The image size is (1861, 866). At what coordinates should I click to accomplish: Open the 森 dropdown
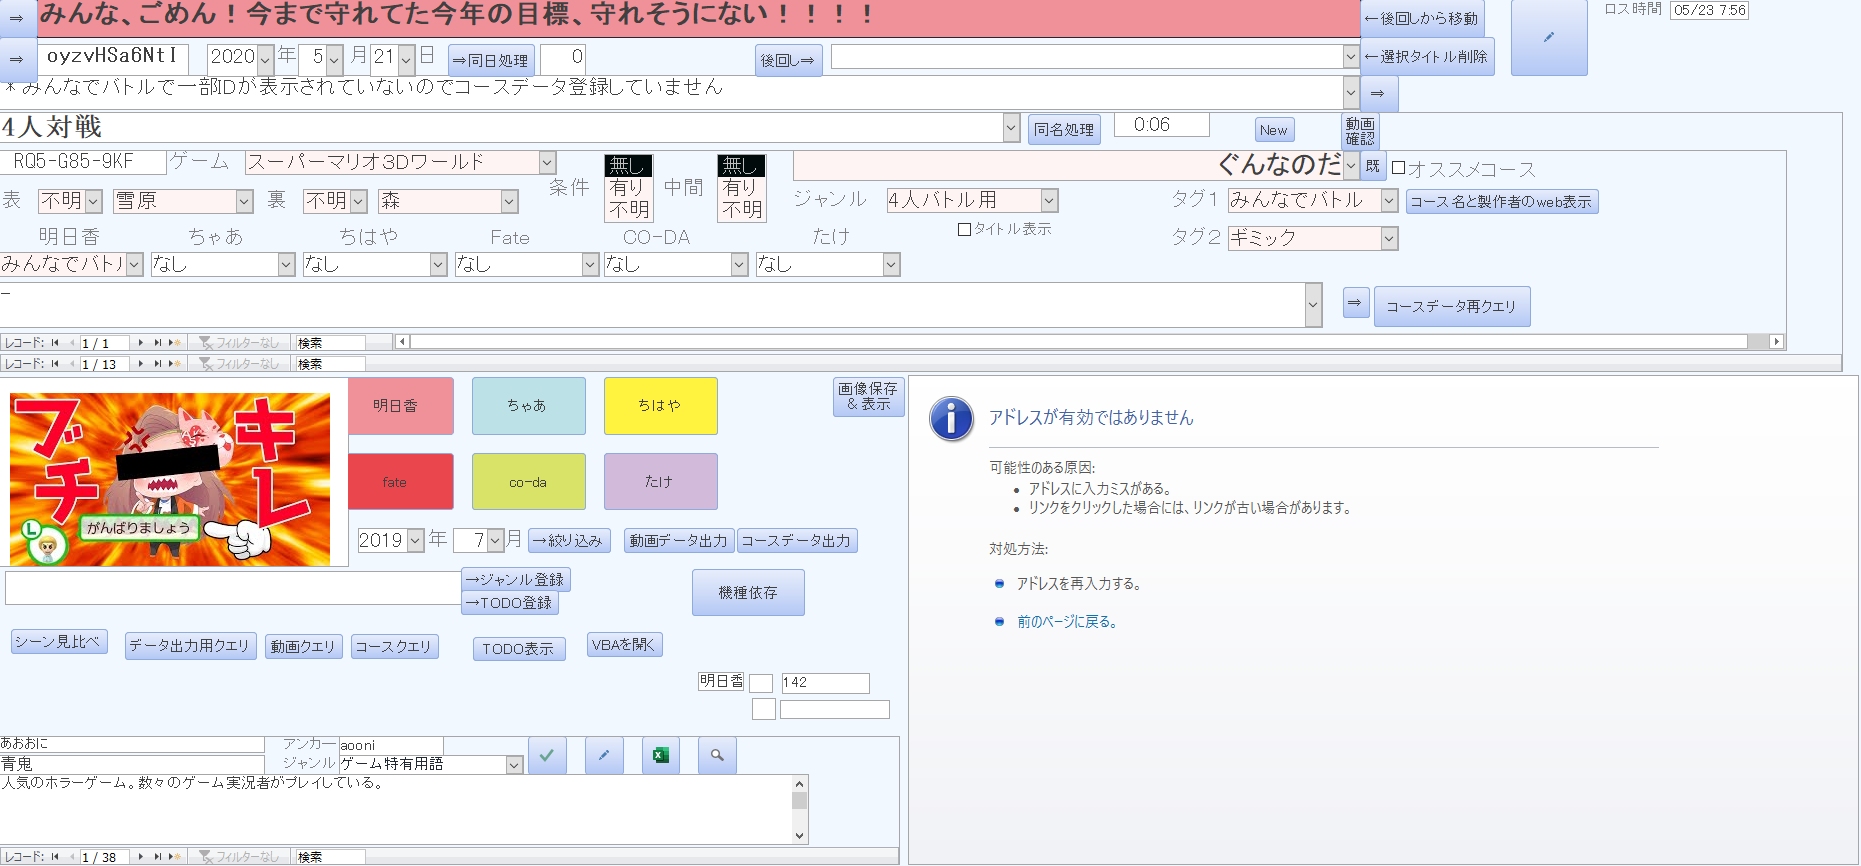click(x=509, y=201)
